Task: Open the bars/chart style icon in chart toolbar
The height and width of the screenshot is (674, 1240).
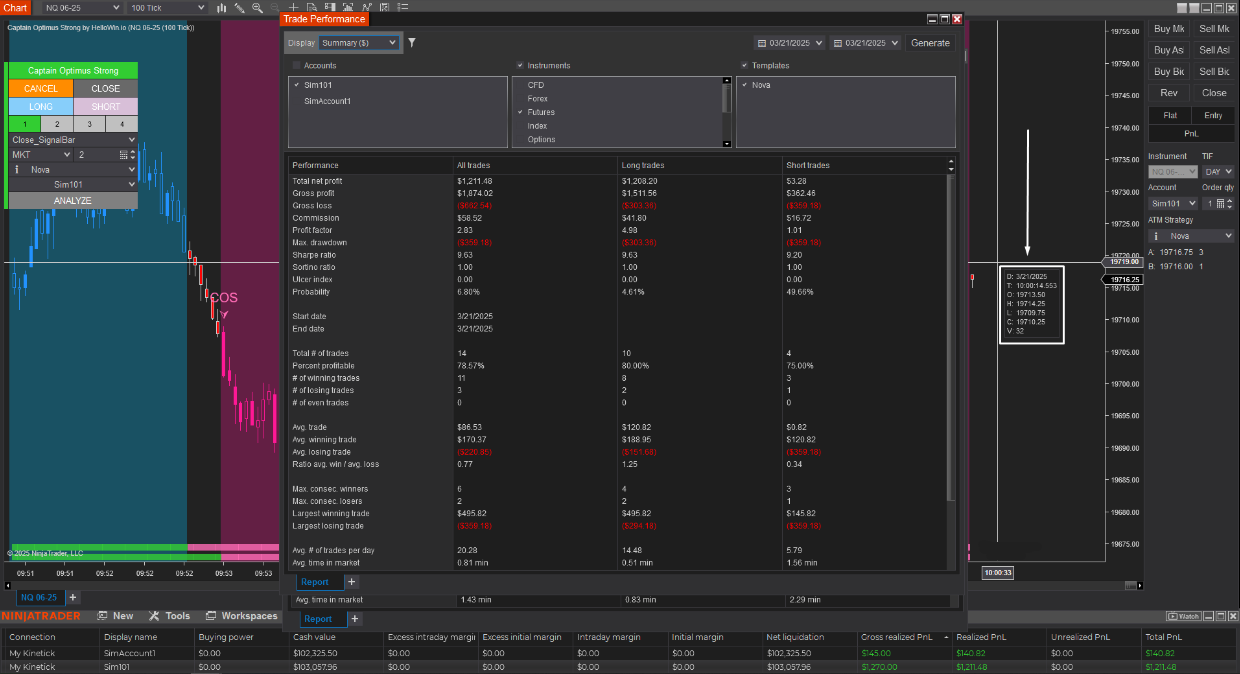Action: (221, 7)
